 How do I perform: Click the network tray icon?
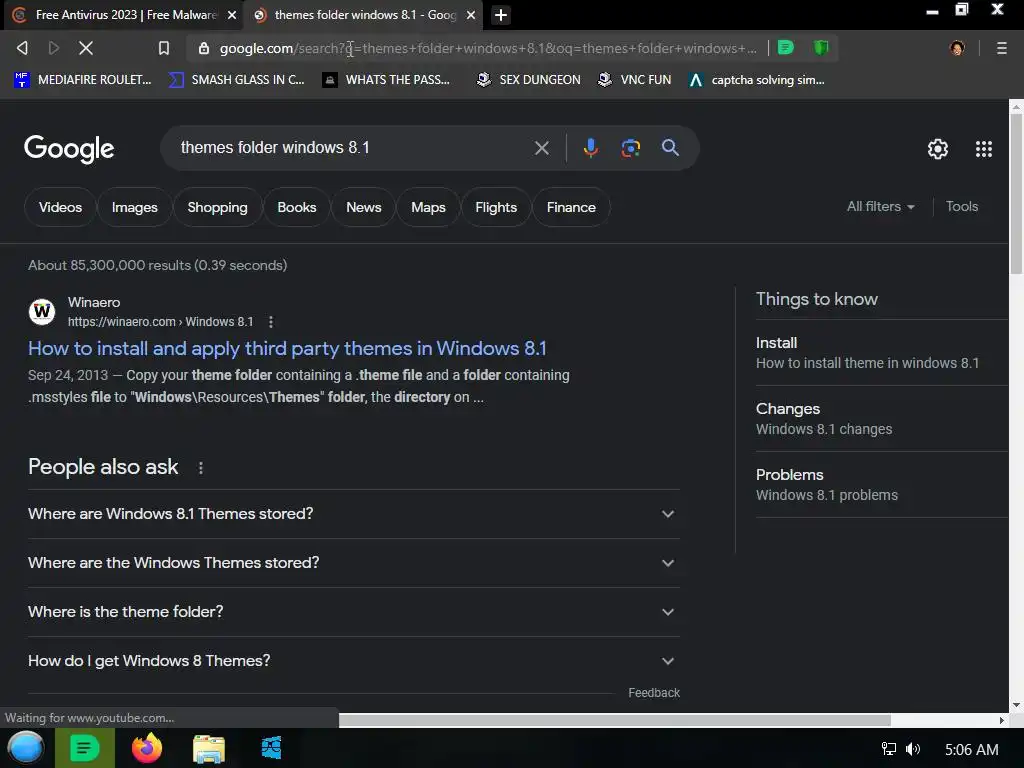(888, 749)
